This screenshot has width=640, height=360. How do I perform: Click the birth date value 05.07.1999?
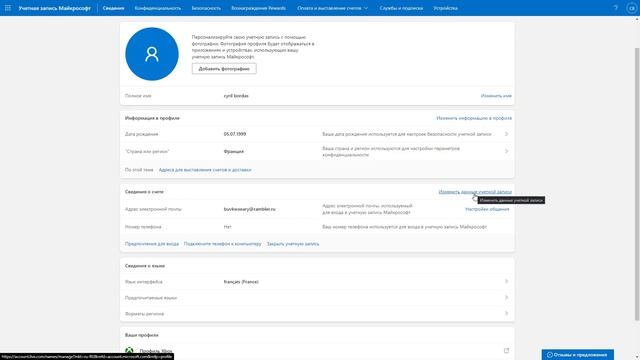click(235, 134)
